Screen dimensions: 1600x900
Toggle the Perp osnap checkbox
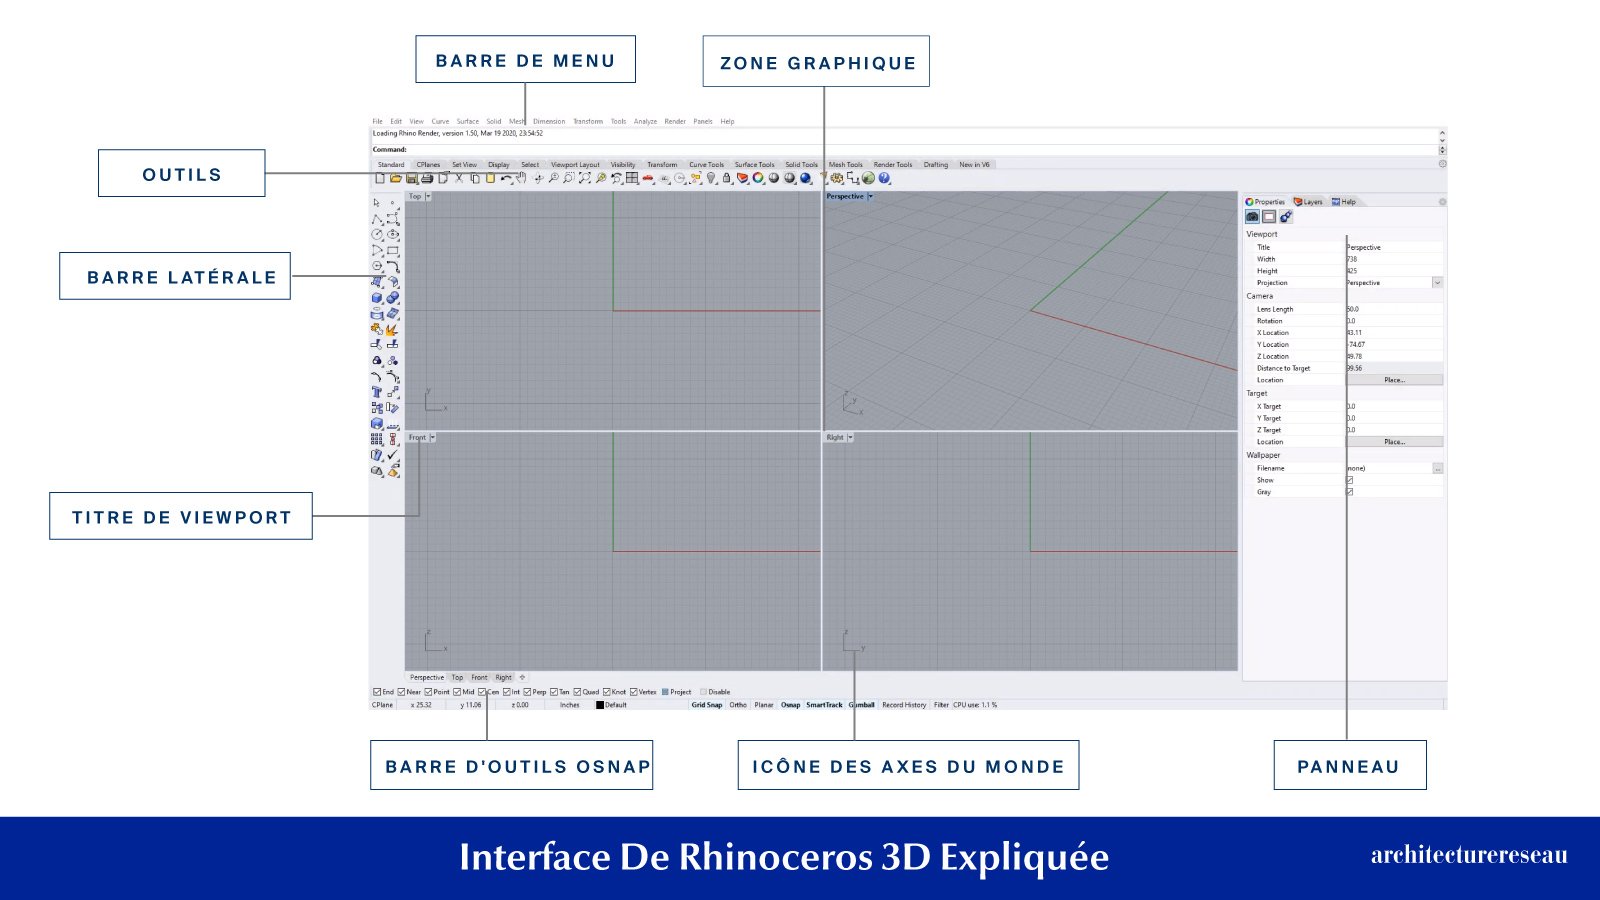tap(527, 692)
